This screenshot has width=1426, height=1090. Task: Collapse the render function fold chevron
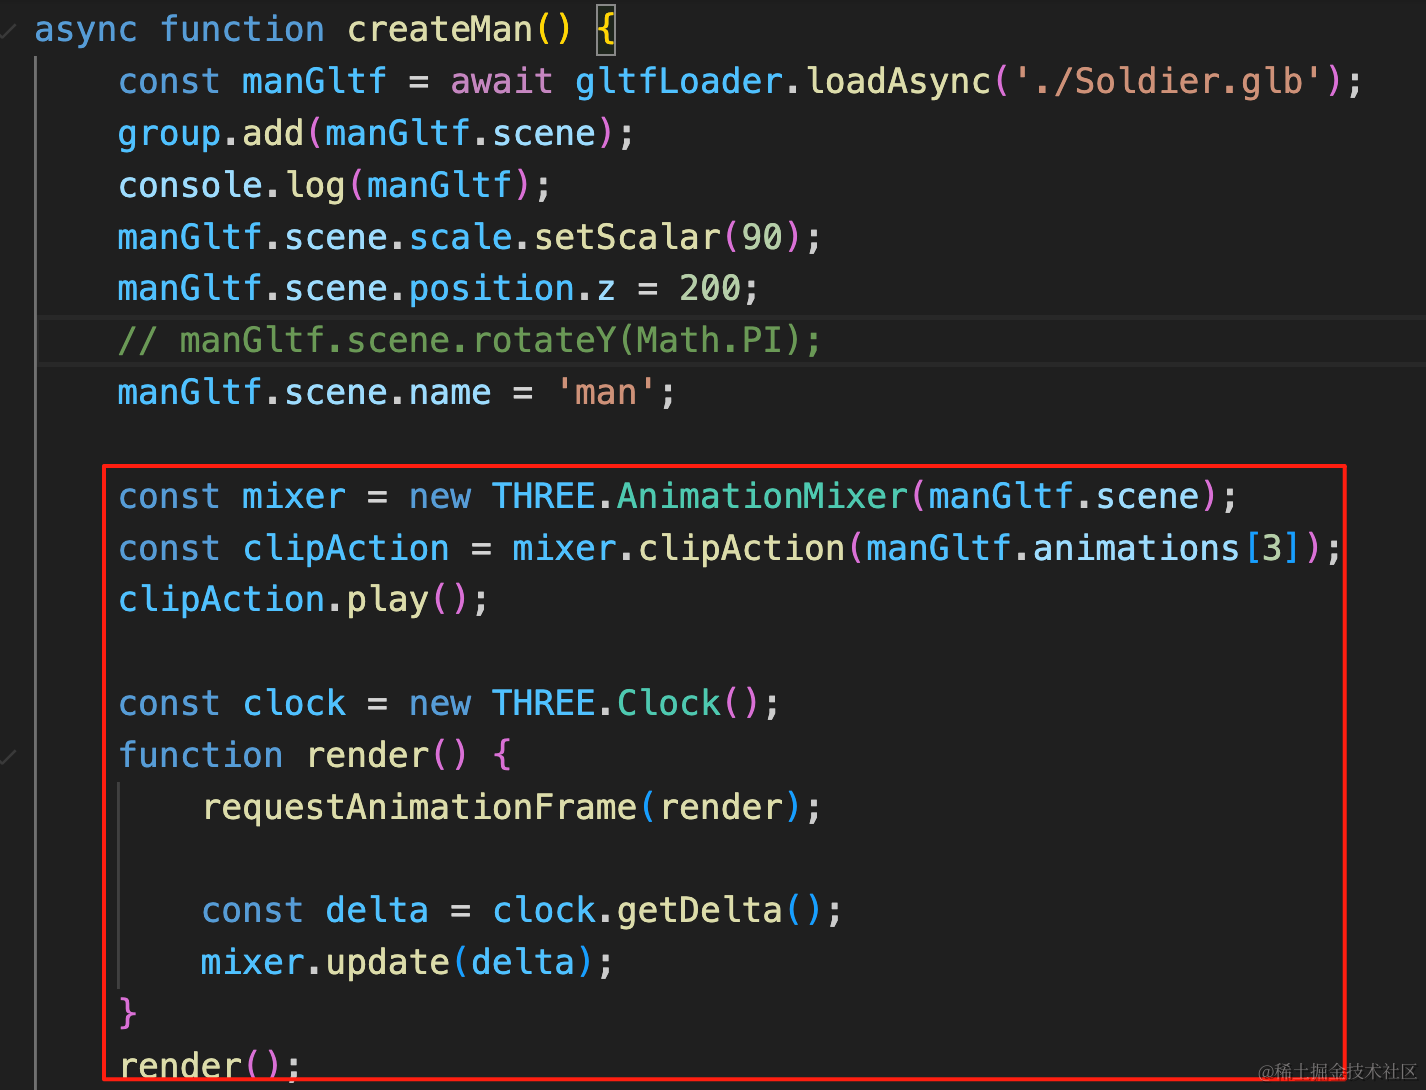tap(8, 756)
